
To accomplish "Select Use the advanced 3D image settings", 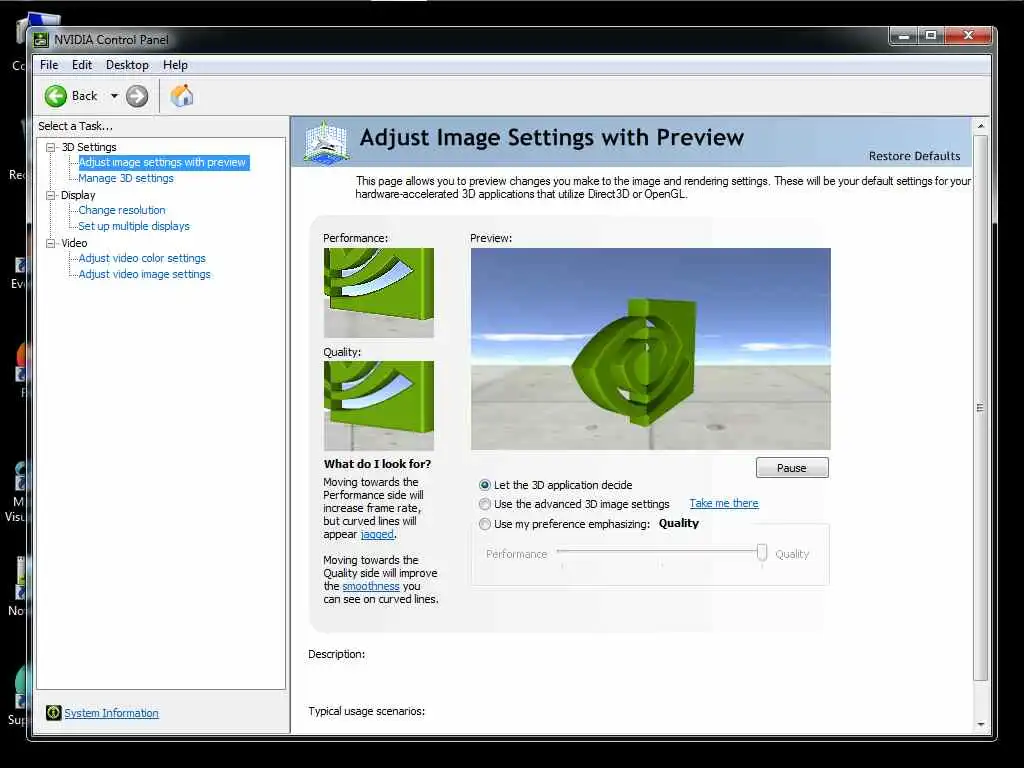I will point(485,504).
